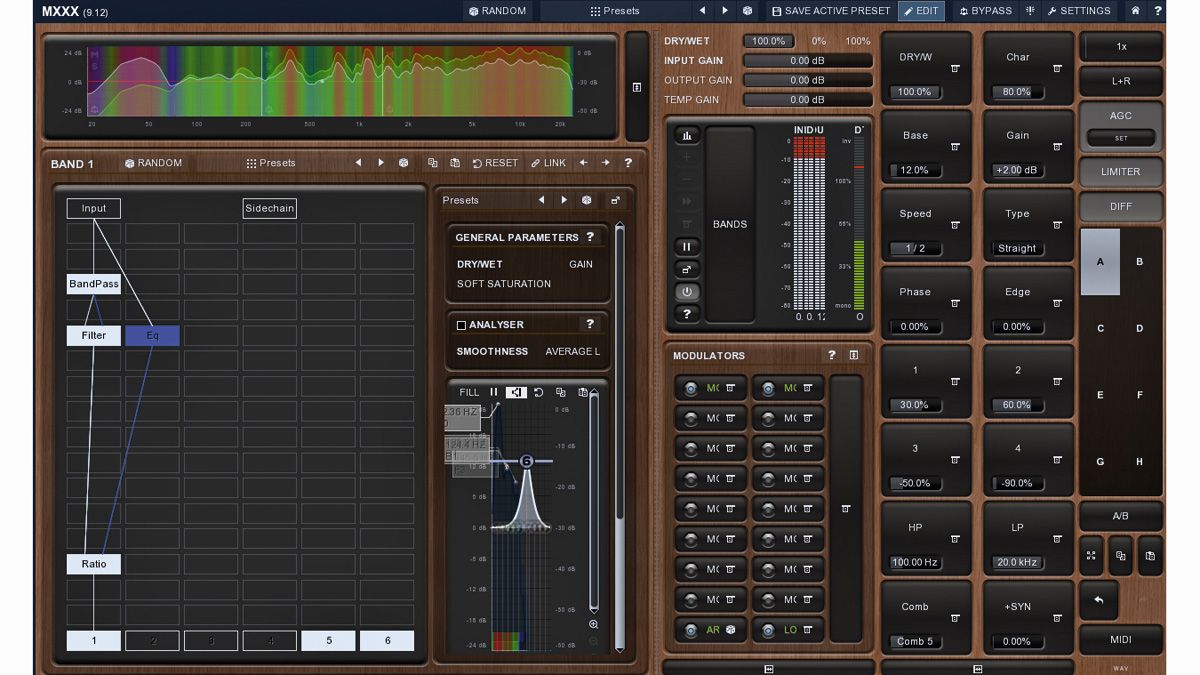Select preset slot B
1200x675 pixels.
click(x=1140, y=262)
